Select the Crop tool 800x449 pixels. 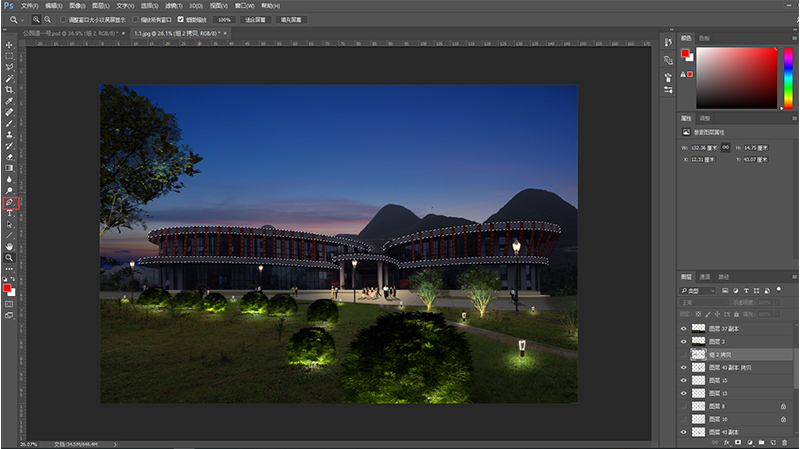(9, 90)
